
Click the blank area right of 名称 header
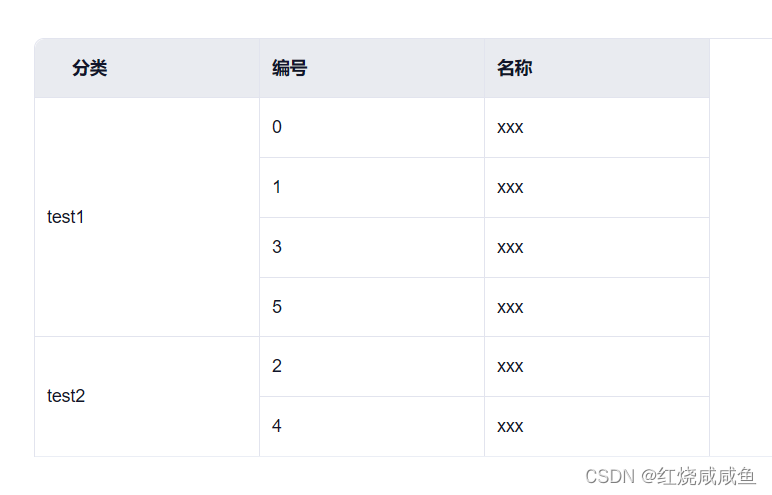(740, 69)
